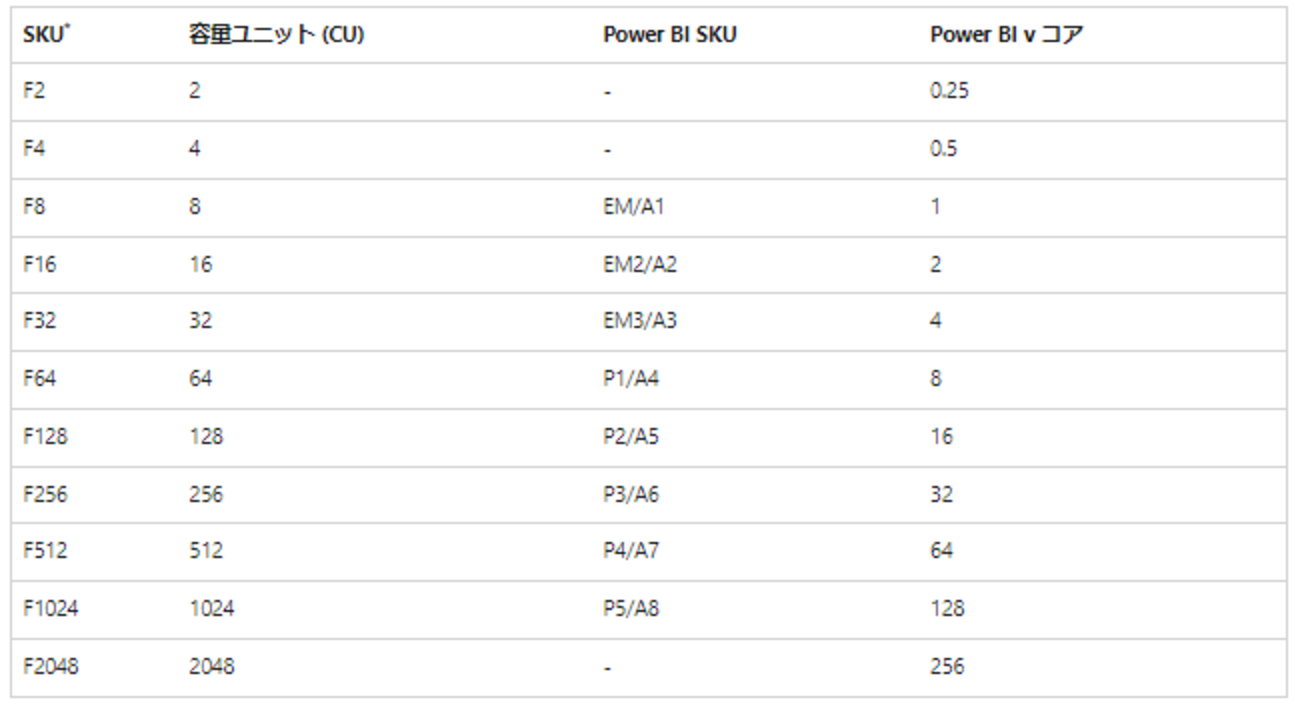This screenshot has width=1300, height=710.
Task: Click the P1/A4 cell
Action: [x=631, y=379]
